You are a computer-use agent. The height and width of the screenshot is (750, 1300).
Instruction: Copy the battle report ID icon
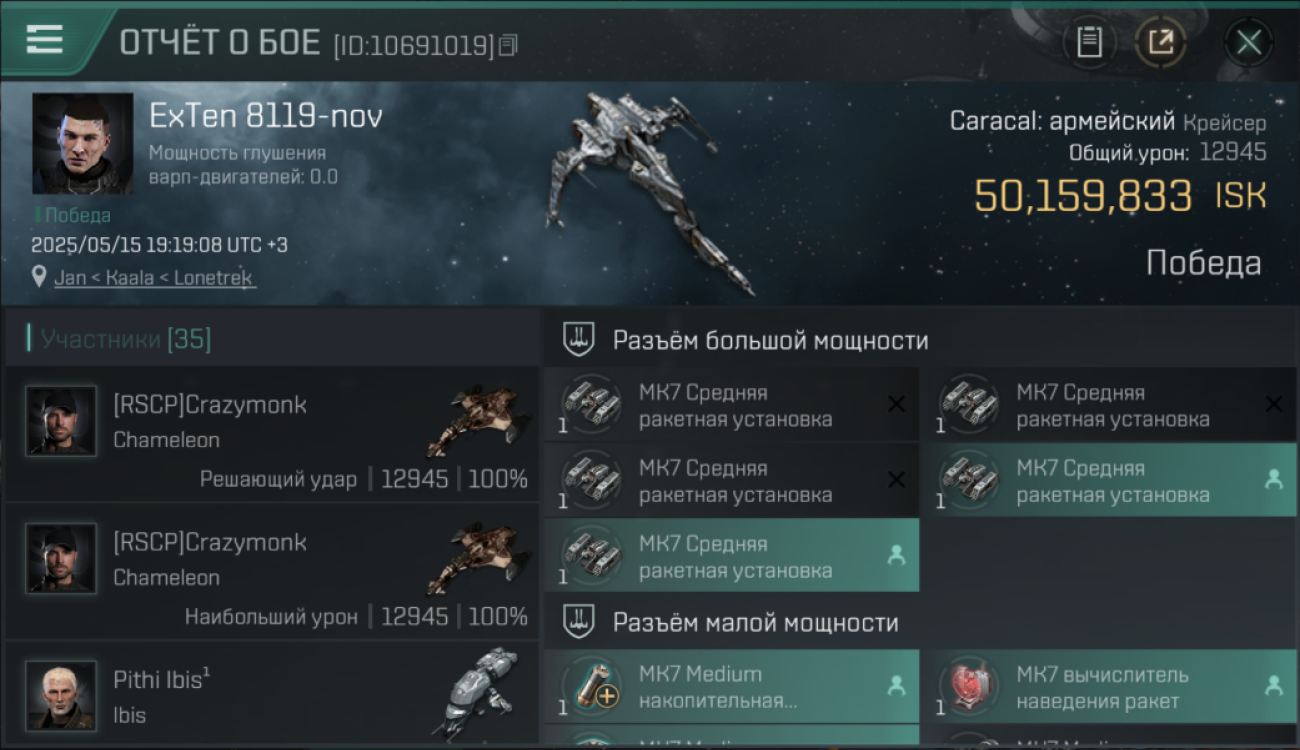click(508, 45)
